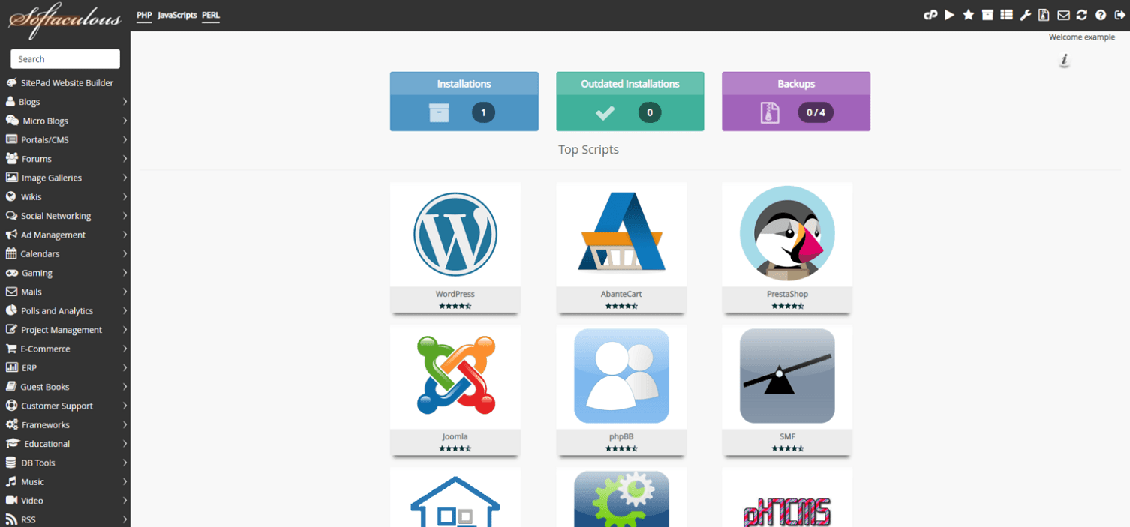The height and width of the screenshot is (527, 1130).
Task: Open the green gear logo script tile
Action: [x=621, y=497]
